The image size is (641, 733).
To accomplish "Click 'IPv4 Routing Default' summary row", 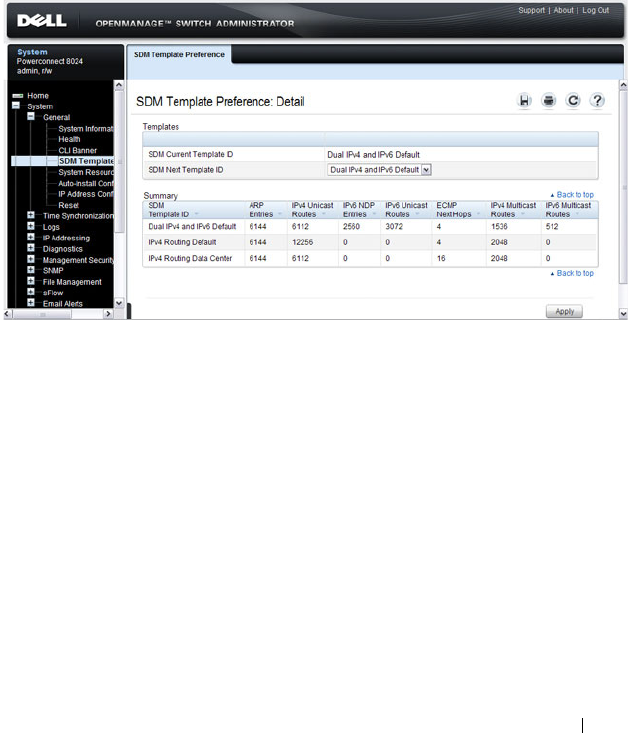I will click(x=370, y=242).
